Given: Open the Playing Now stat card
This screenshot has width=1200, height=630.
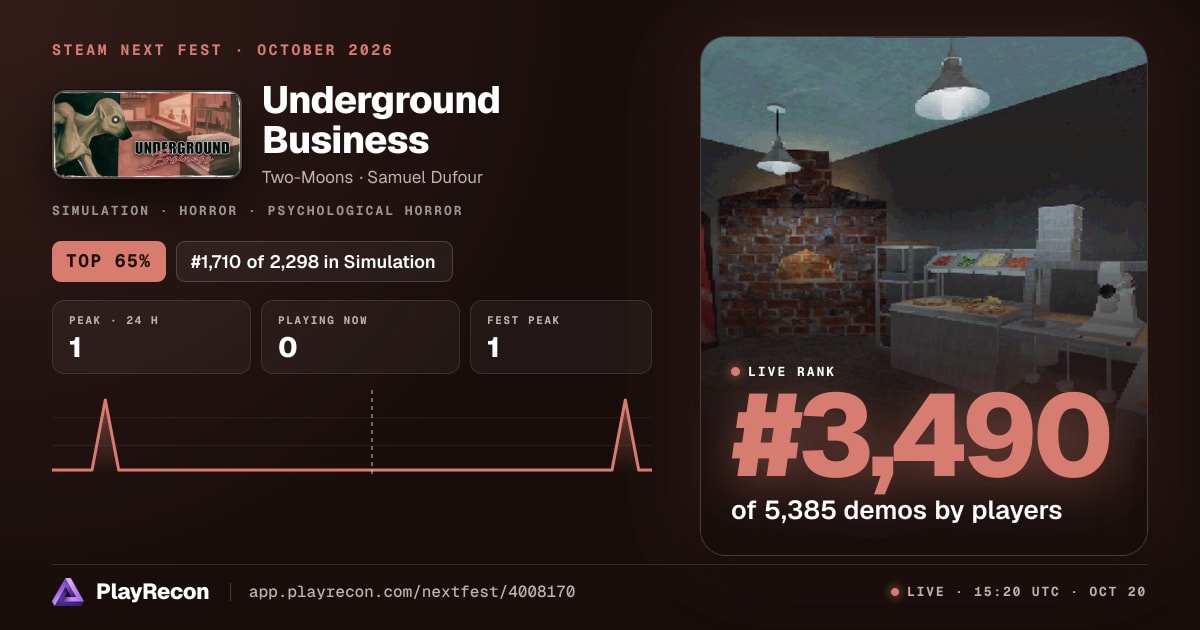Looking at the screenshot, I should (x=360, y=337).
